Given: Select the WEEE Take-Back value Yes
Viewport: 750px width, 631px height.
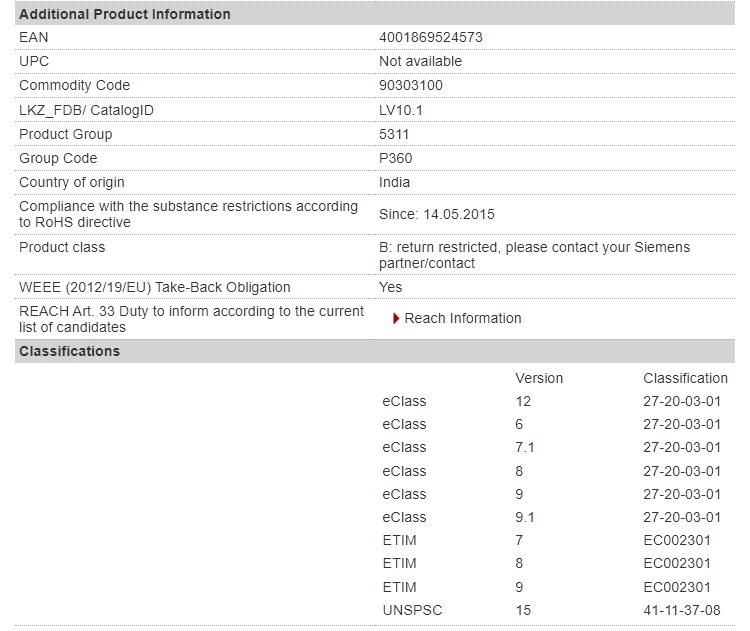Looking at the screenshot, I should click(x=390, y=287).
